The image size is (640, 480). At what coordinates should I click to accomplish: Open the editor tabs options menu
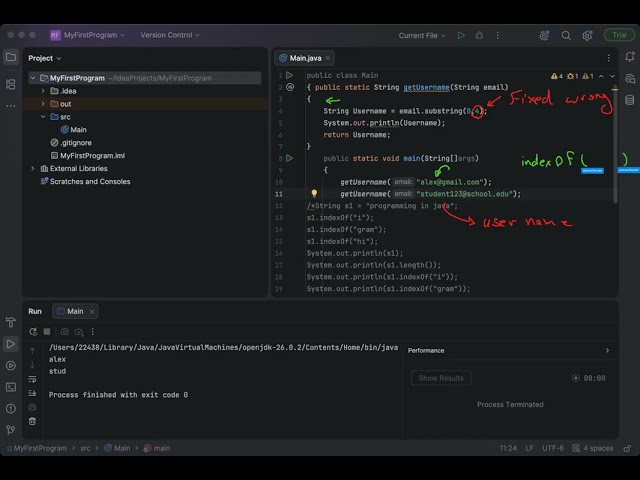tap(609, 58)
